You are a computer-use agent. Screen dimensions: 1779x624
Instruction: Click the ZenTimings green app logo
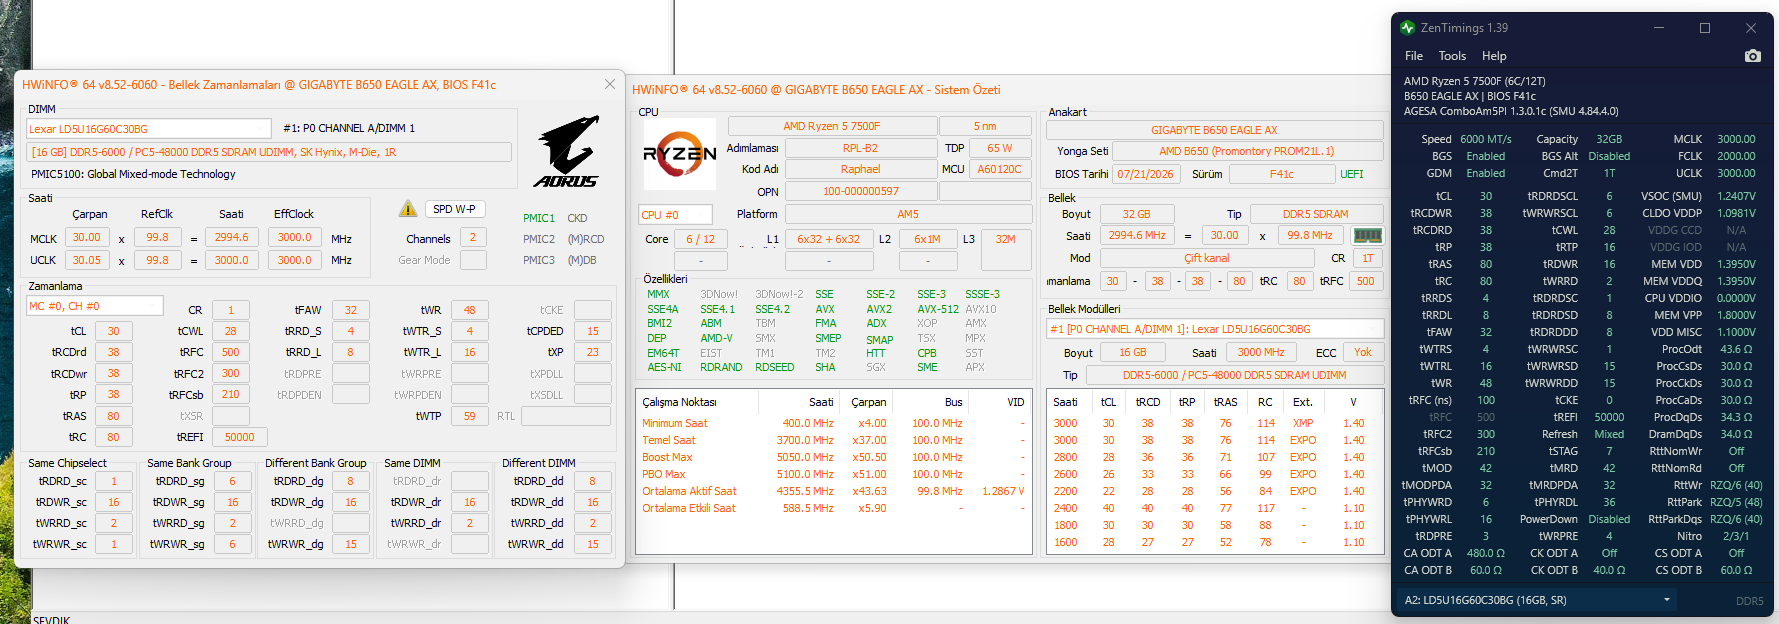(1408, 28)
